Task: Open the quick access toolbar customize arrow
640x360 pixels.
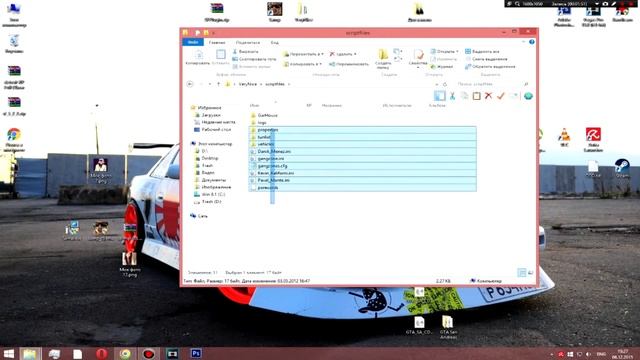Action: click(214, 33)
